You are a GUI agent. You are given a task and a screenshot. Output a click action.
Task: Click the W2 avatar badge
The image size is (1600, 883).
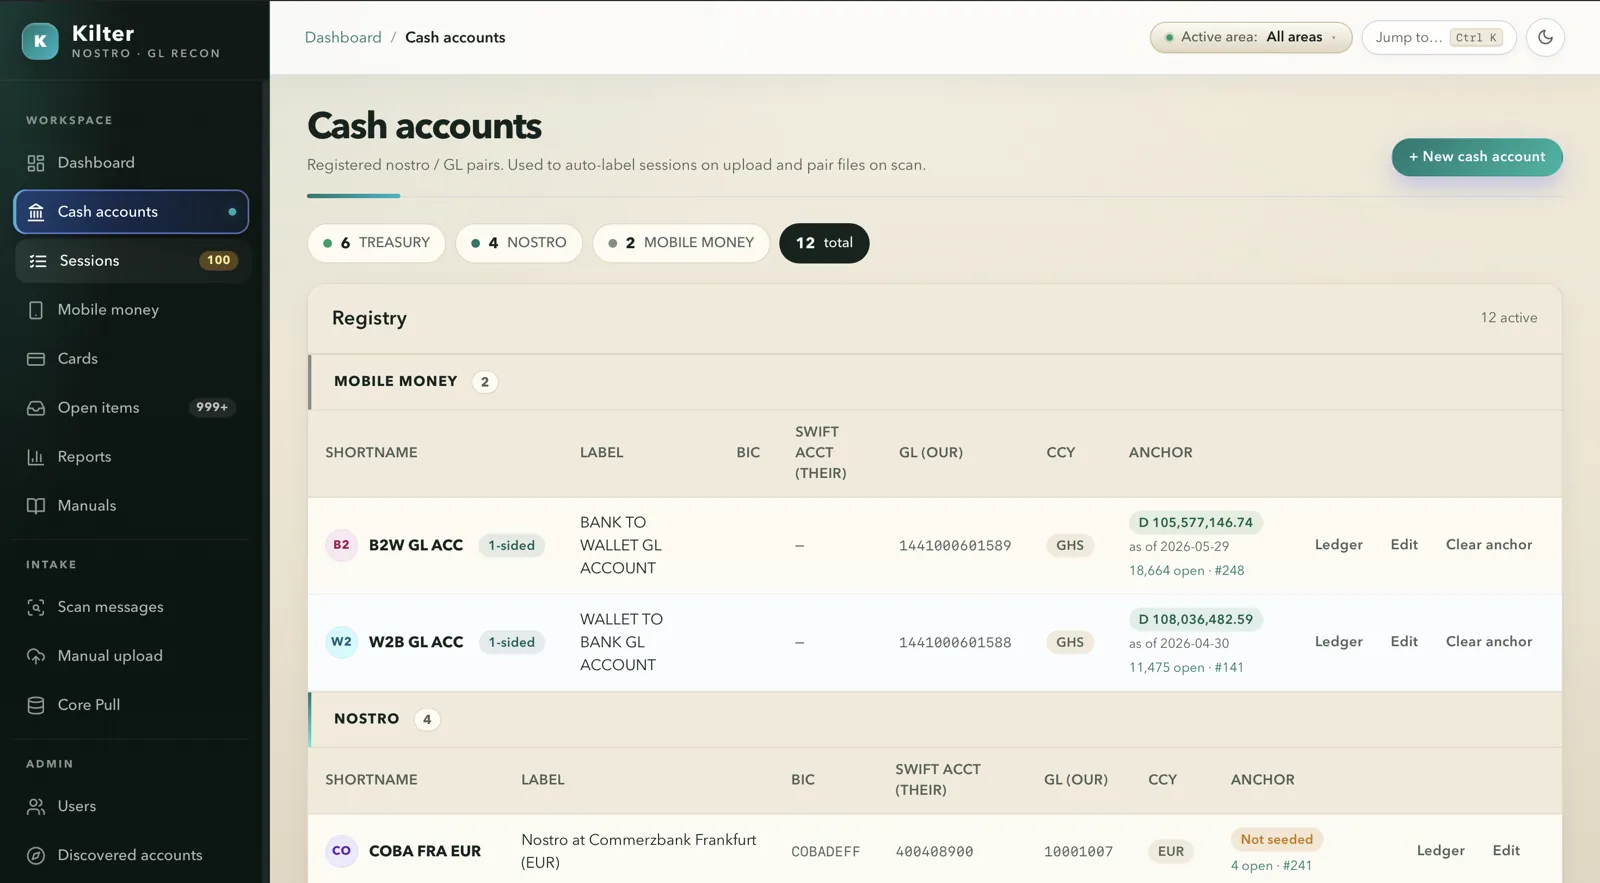[341, 642]
